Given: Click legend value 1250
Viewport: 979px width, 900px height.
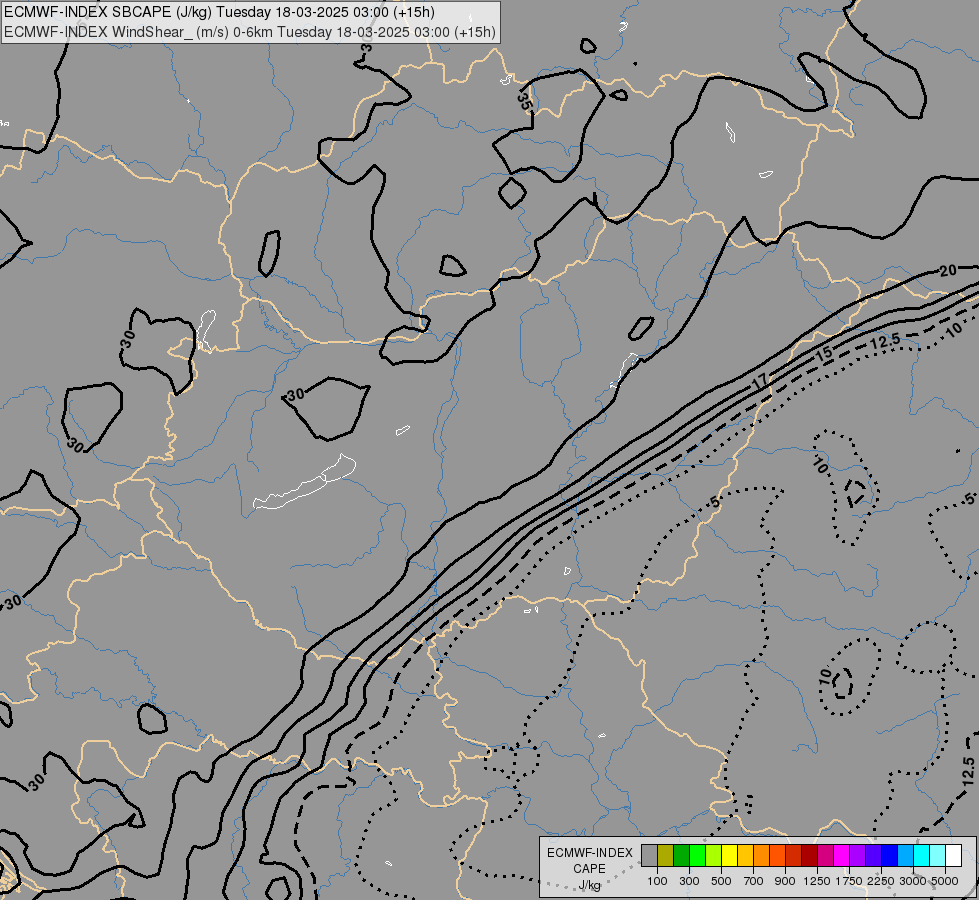Looking at the screenshot, I should click(x=817, y=881).
